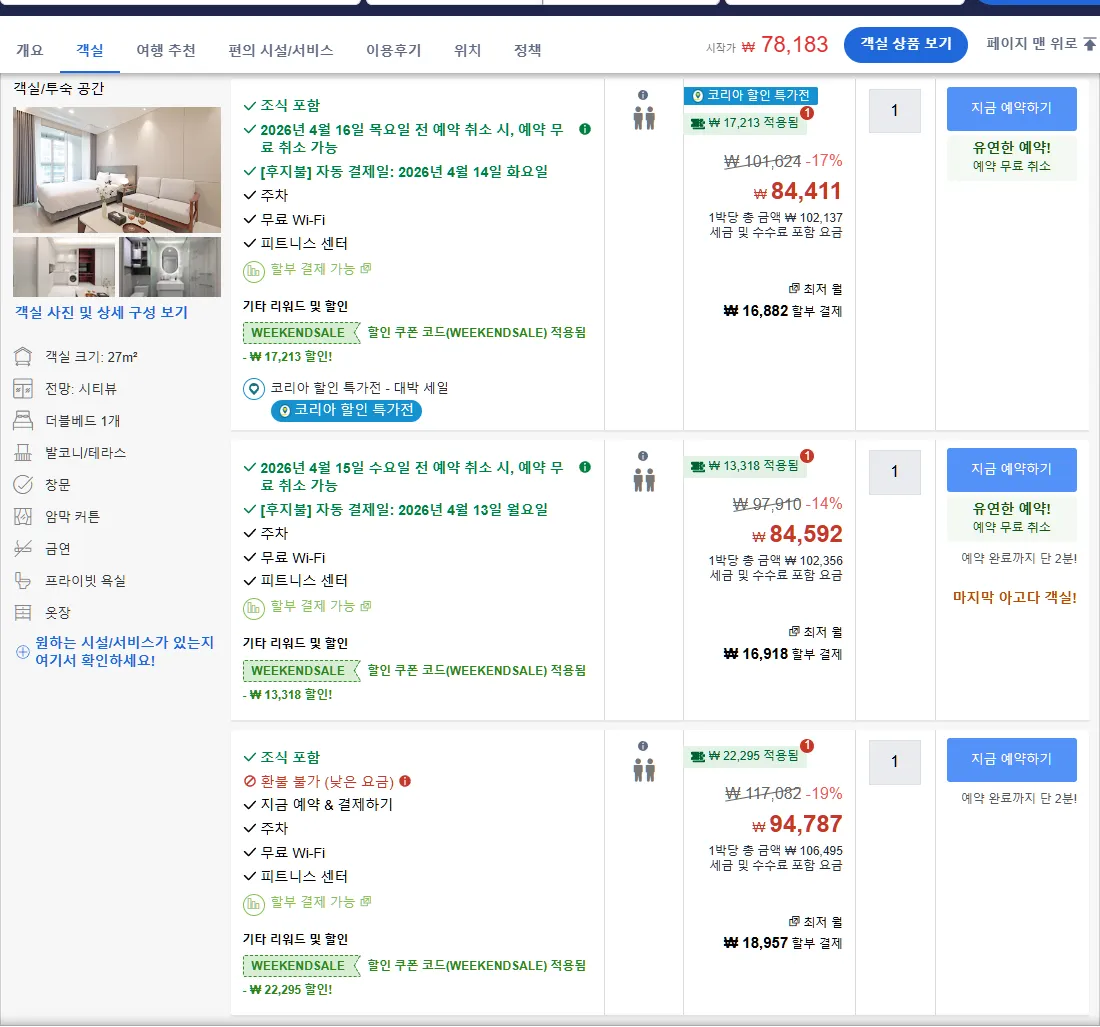Click the city view icon beside 시티뷰
The image size is (1100, 1027).
pyautogui.click(x=23, y=389)
